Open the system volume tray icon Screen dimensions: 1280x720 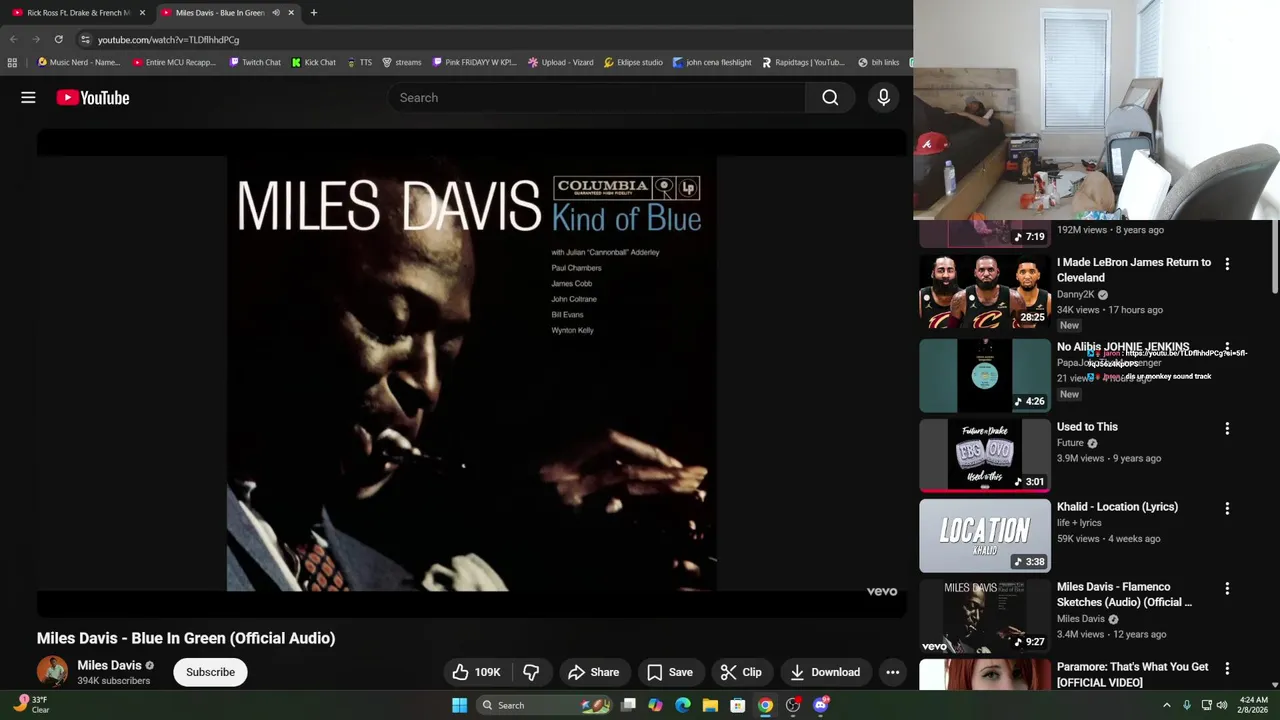[x=1222, y=705]
